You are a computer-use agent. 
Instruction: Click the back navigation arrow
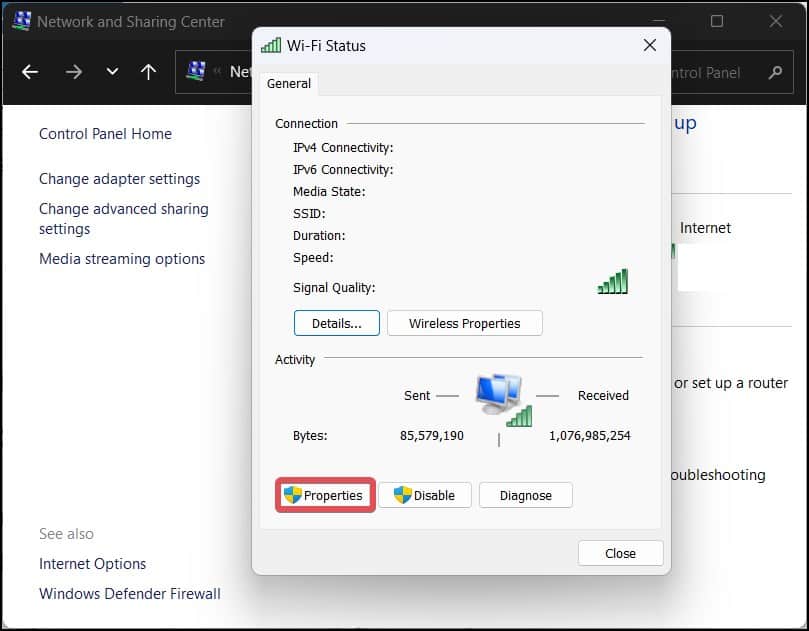coord(30,72)
